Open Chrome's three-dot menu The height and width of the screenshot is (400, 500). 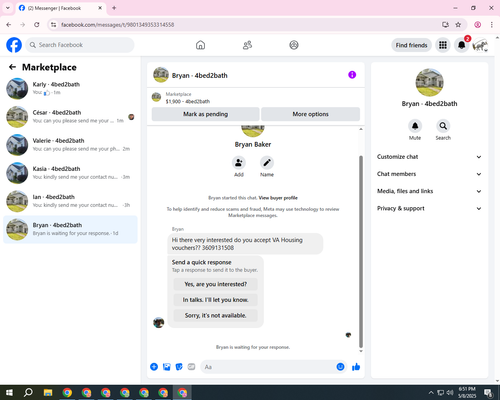[492, 25]
